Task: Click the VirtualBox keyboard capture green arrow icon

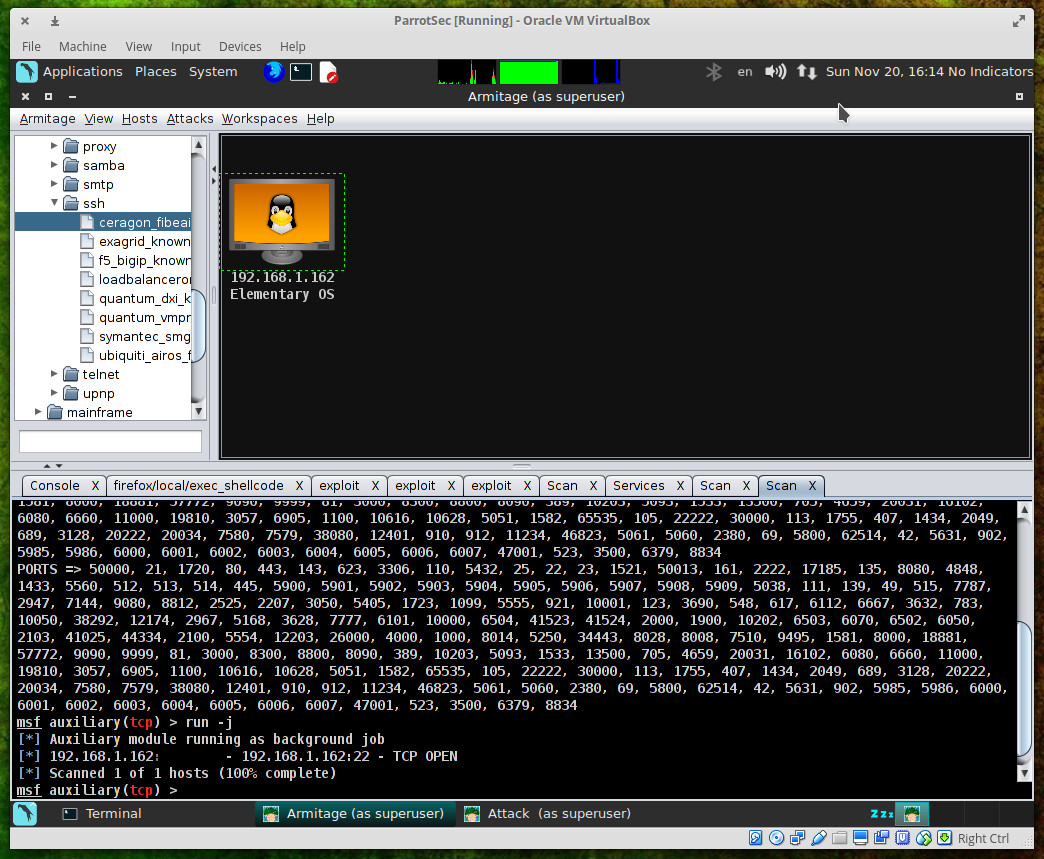Action: pyautogui.click(x=944, y=838)
